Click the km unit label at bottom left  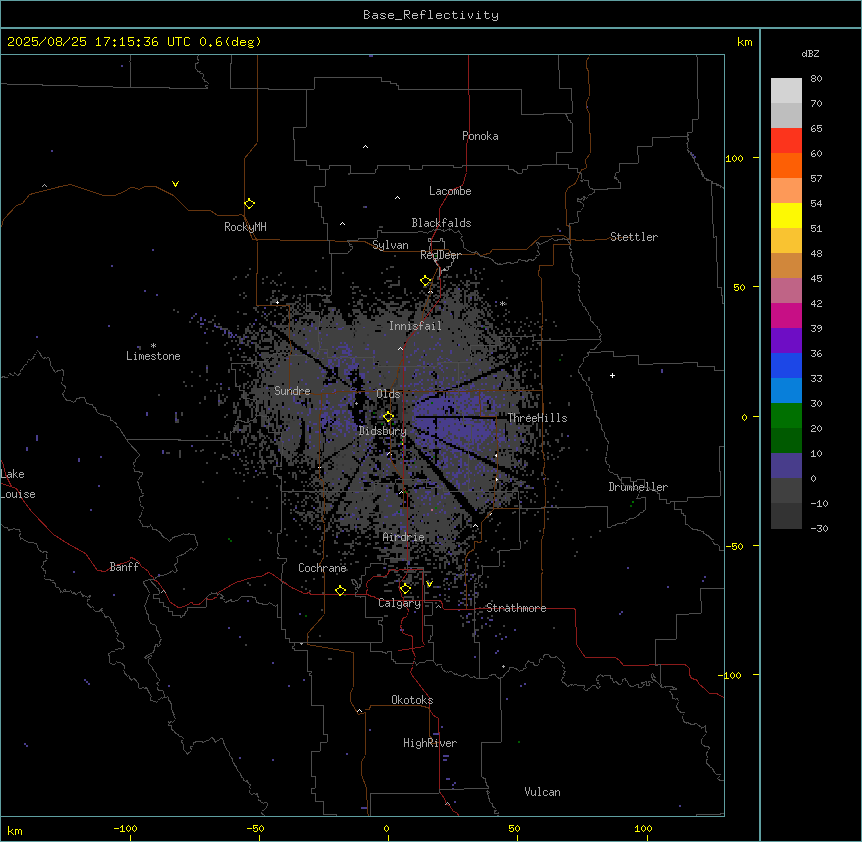click(15, 830)
